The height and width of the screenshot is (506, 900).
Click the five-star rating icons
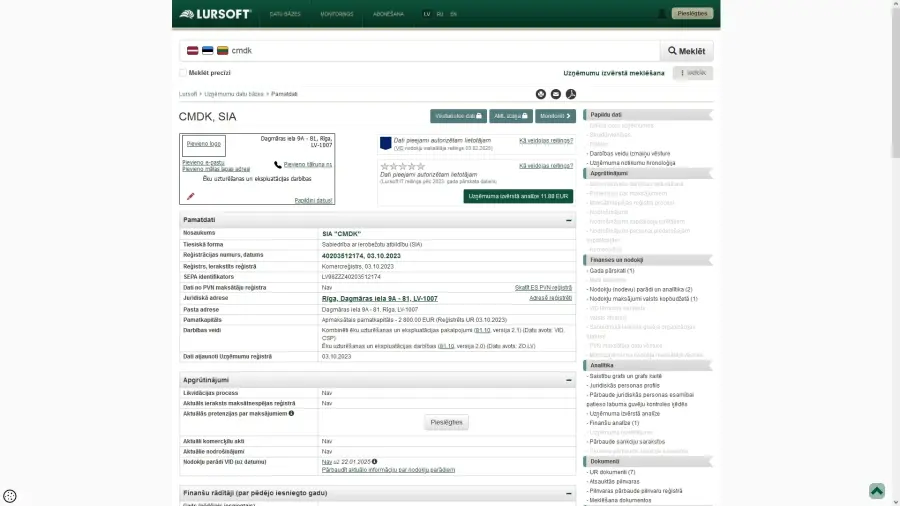pos(402,166)
